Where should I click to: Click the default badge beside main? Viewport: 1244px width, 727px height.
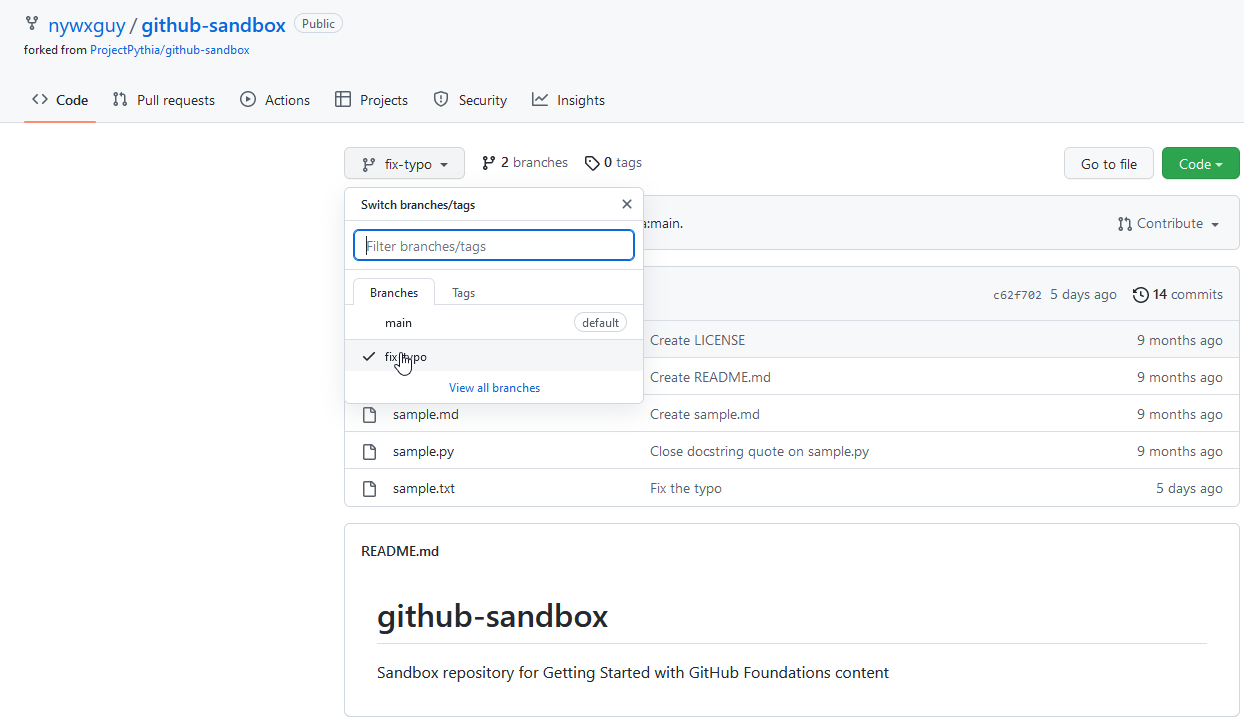click(x=601, y=323)
